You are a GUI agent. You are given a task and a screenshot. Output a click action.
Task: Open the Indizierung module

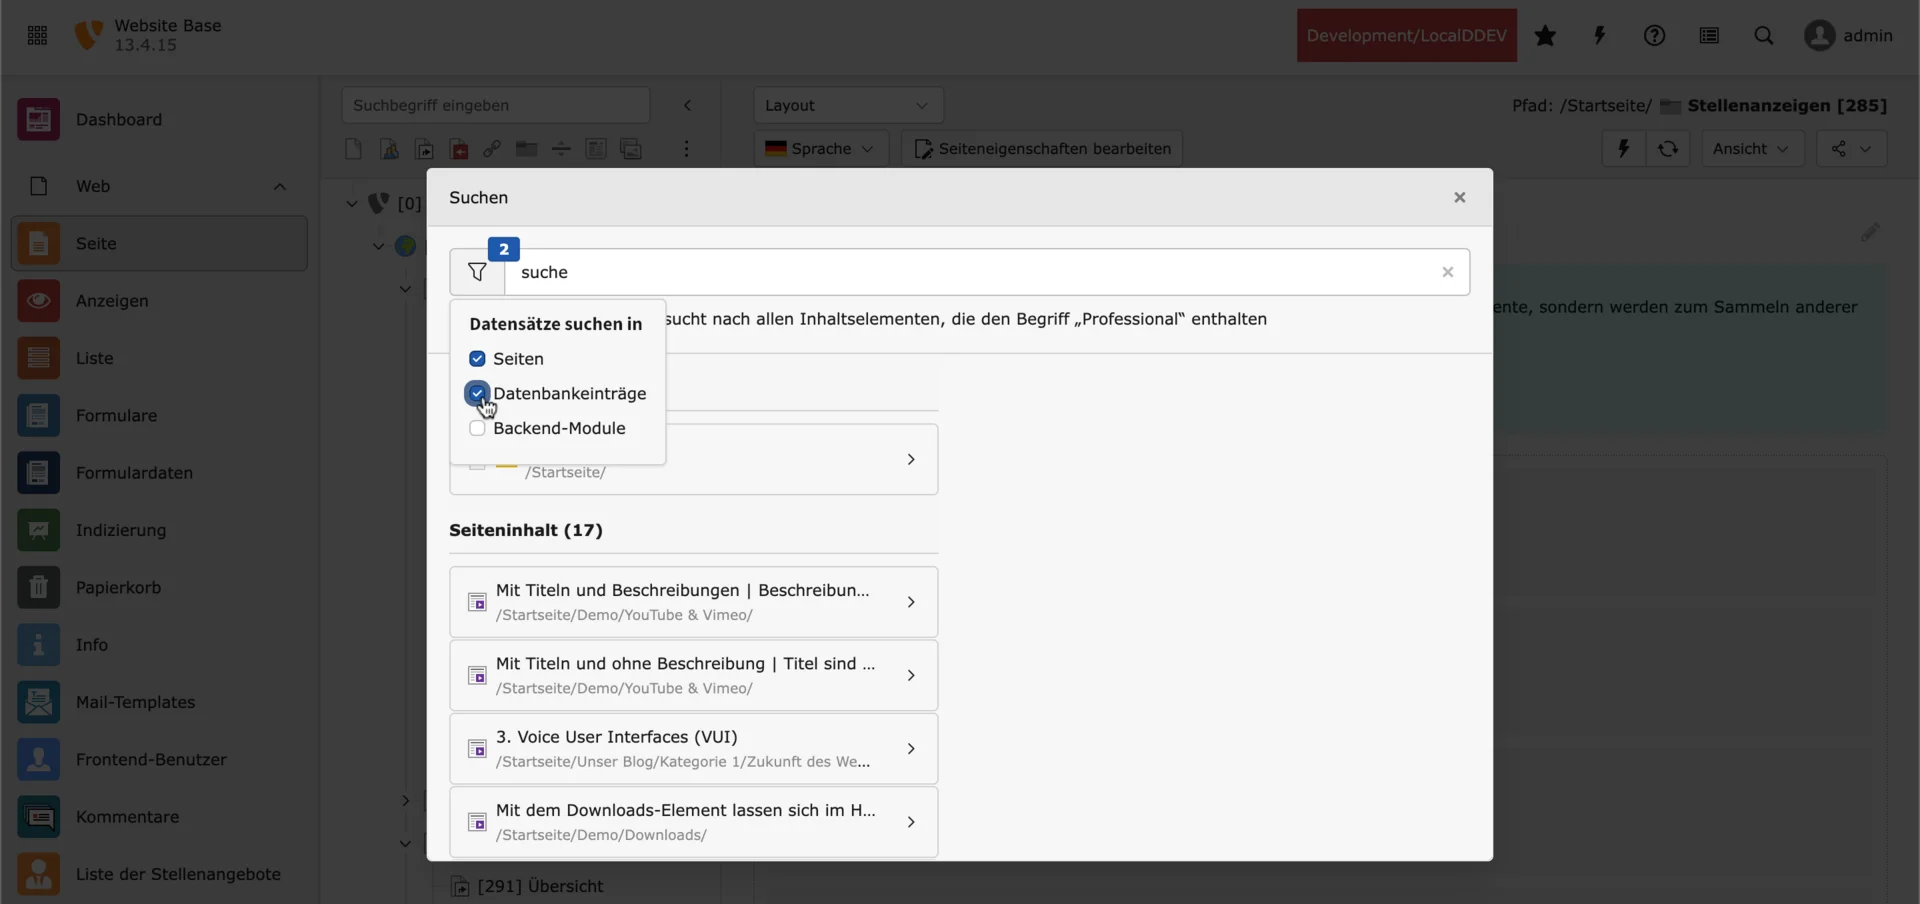click(120, 530)
